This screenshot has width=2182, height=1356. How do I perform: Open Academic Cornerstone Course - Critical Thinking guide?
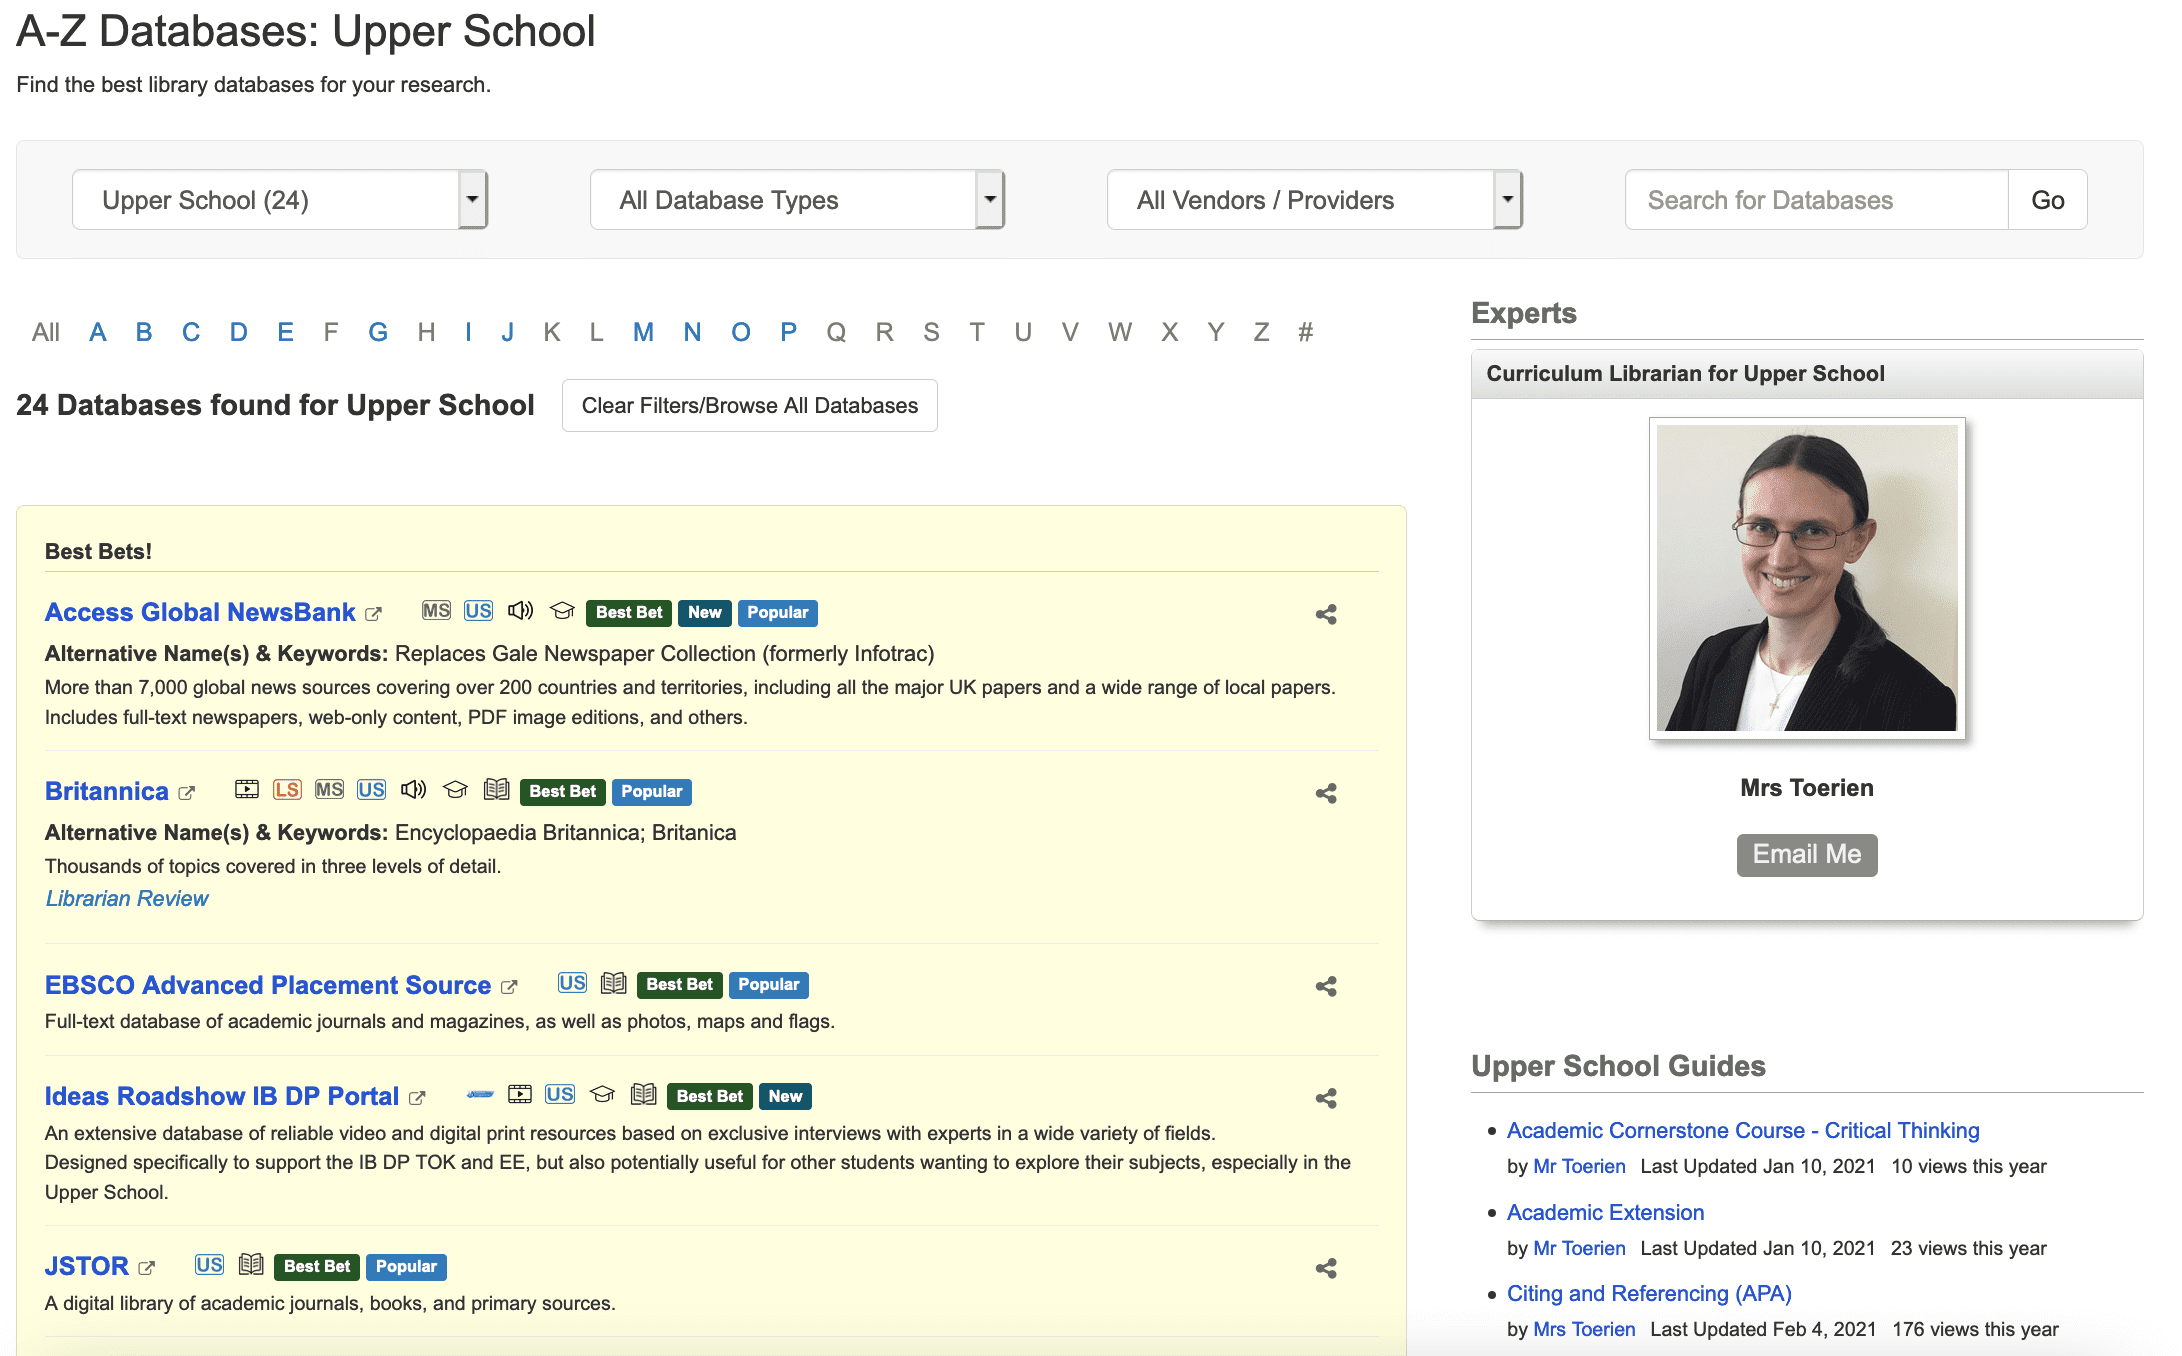click(x=1743, y=1130)
